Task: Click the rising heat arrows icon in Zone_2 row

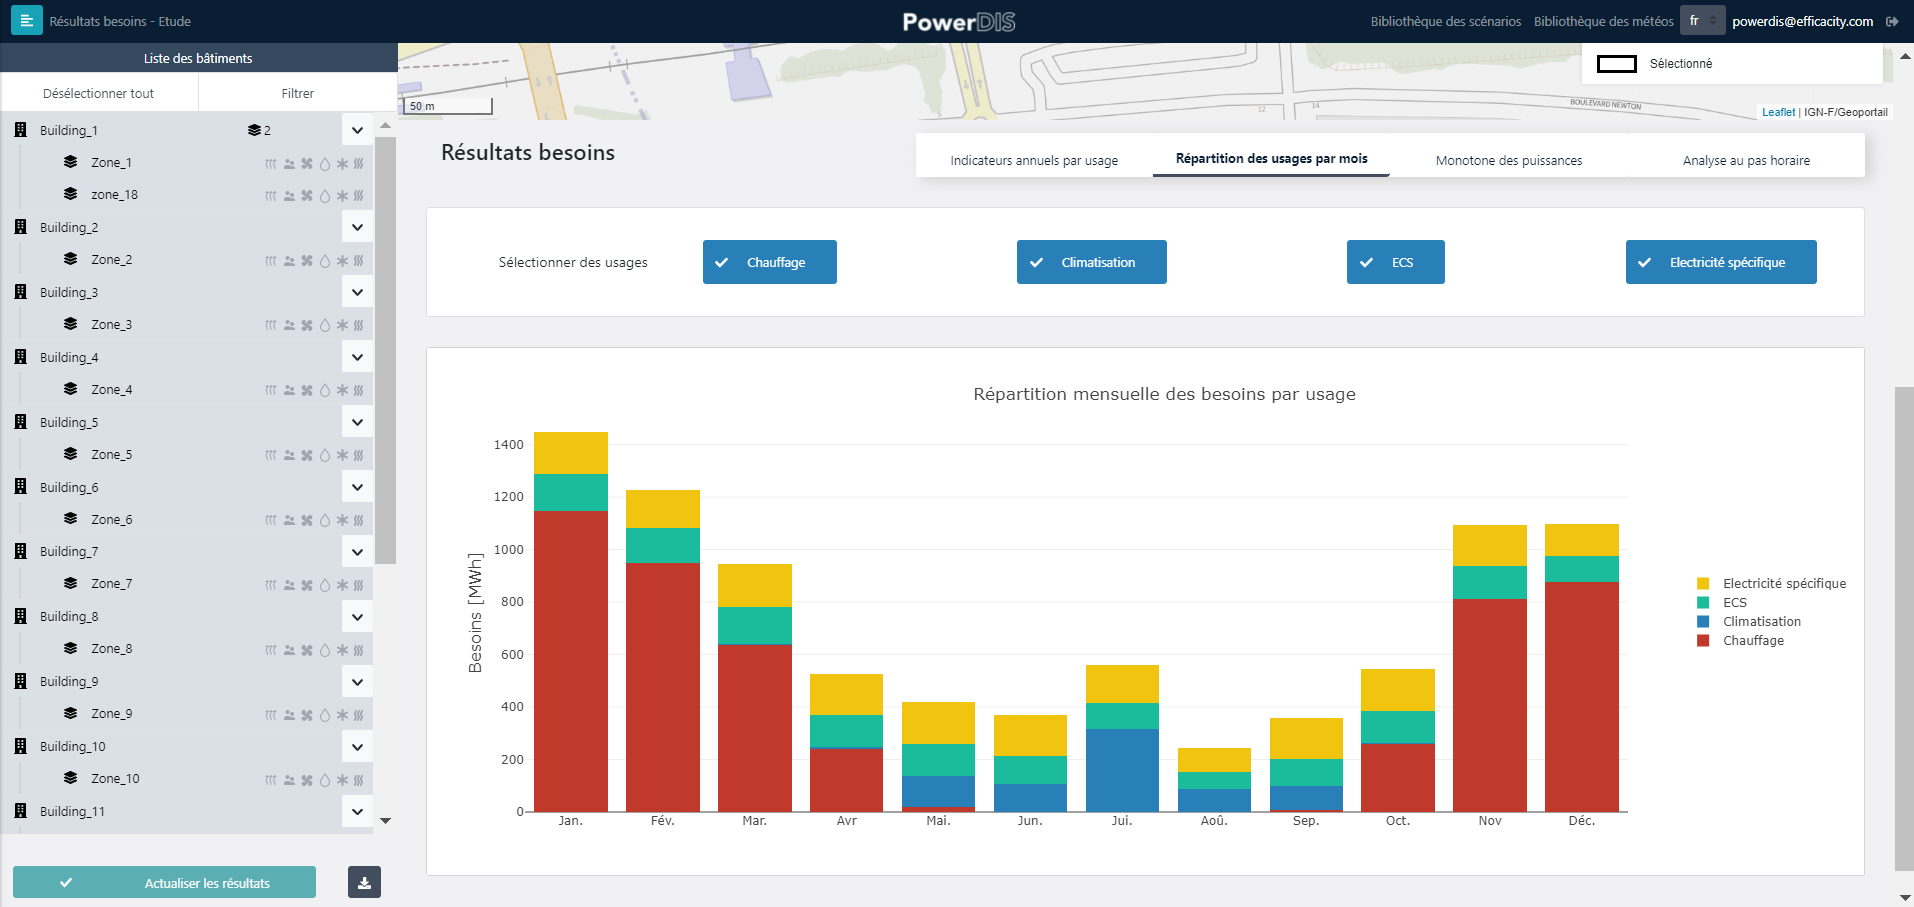Action: 270,261
